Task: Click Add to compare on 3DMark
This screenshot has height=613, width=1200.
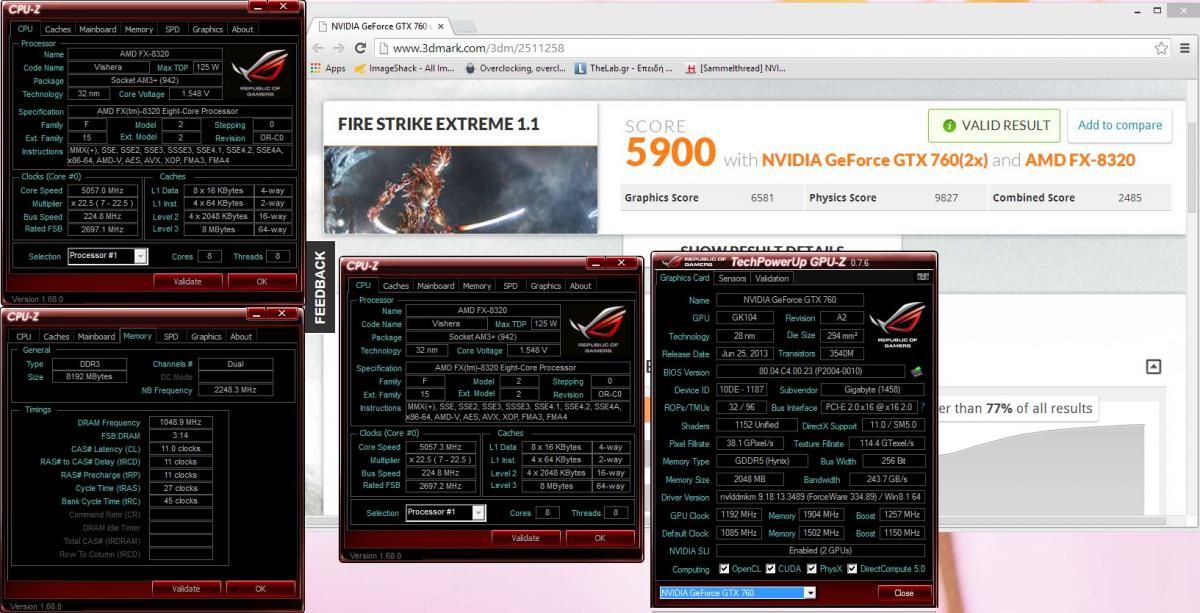Action: 1120,125
